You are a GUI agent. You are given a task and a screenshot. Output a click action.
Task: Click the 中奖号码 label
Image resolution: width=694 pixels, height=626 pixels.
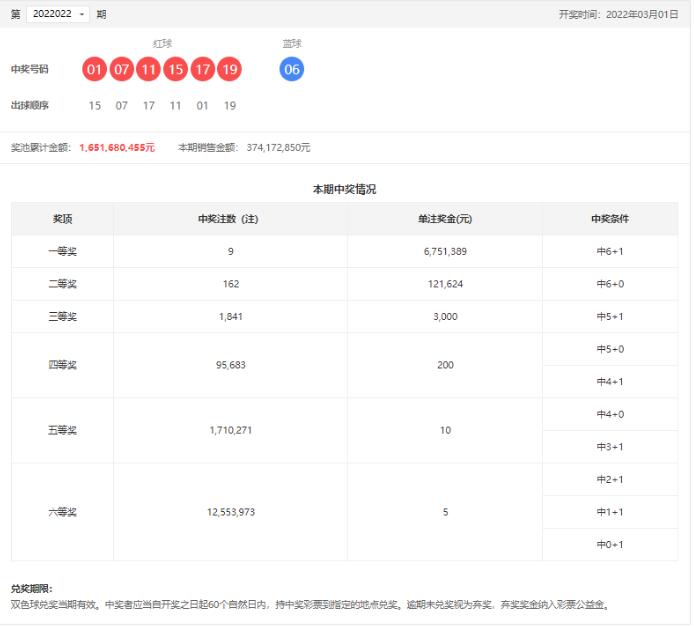[x=29, y=69]
